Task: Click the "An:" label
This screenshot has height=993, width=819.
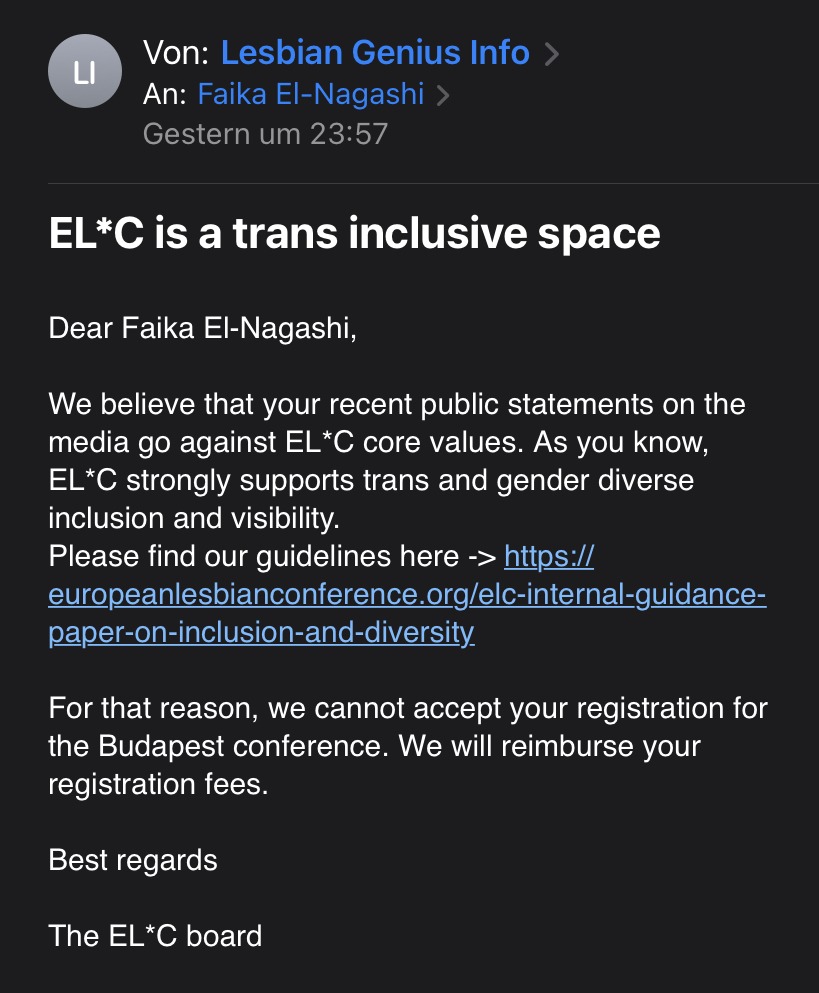Action: click(166, 94)
